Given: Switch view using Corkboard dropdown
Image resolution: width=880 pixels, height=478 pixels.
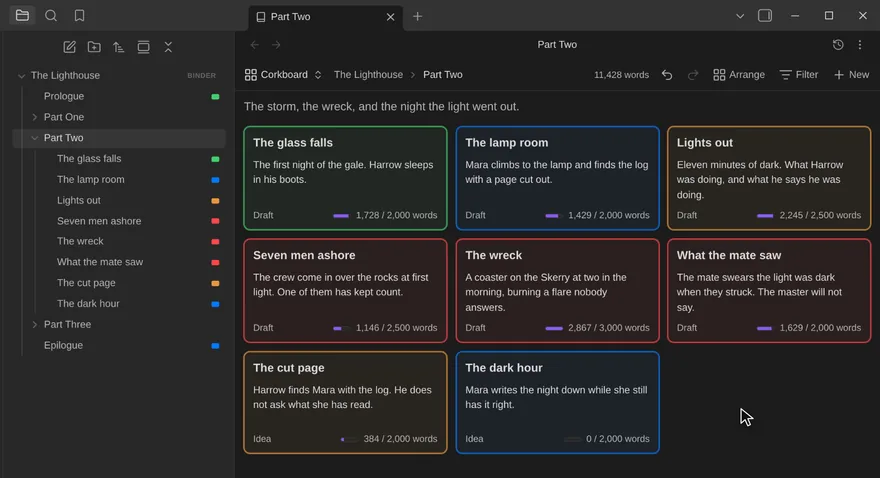Looking at the screenshot, I should tap(283, 75).
